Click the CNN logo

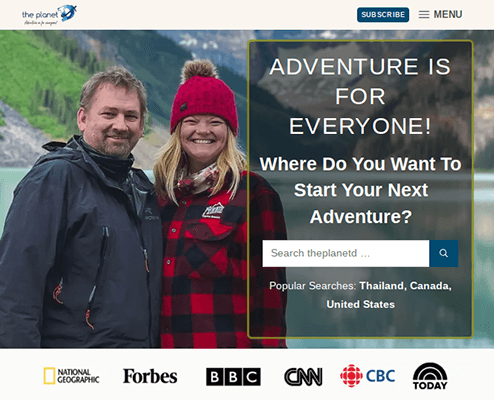pos(303,377)
